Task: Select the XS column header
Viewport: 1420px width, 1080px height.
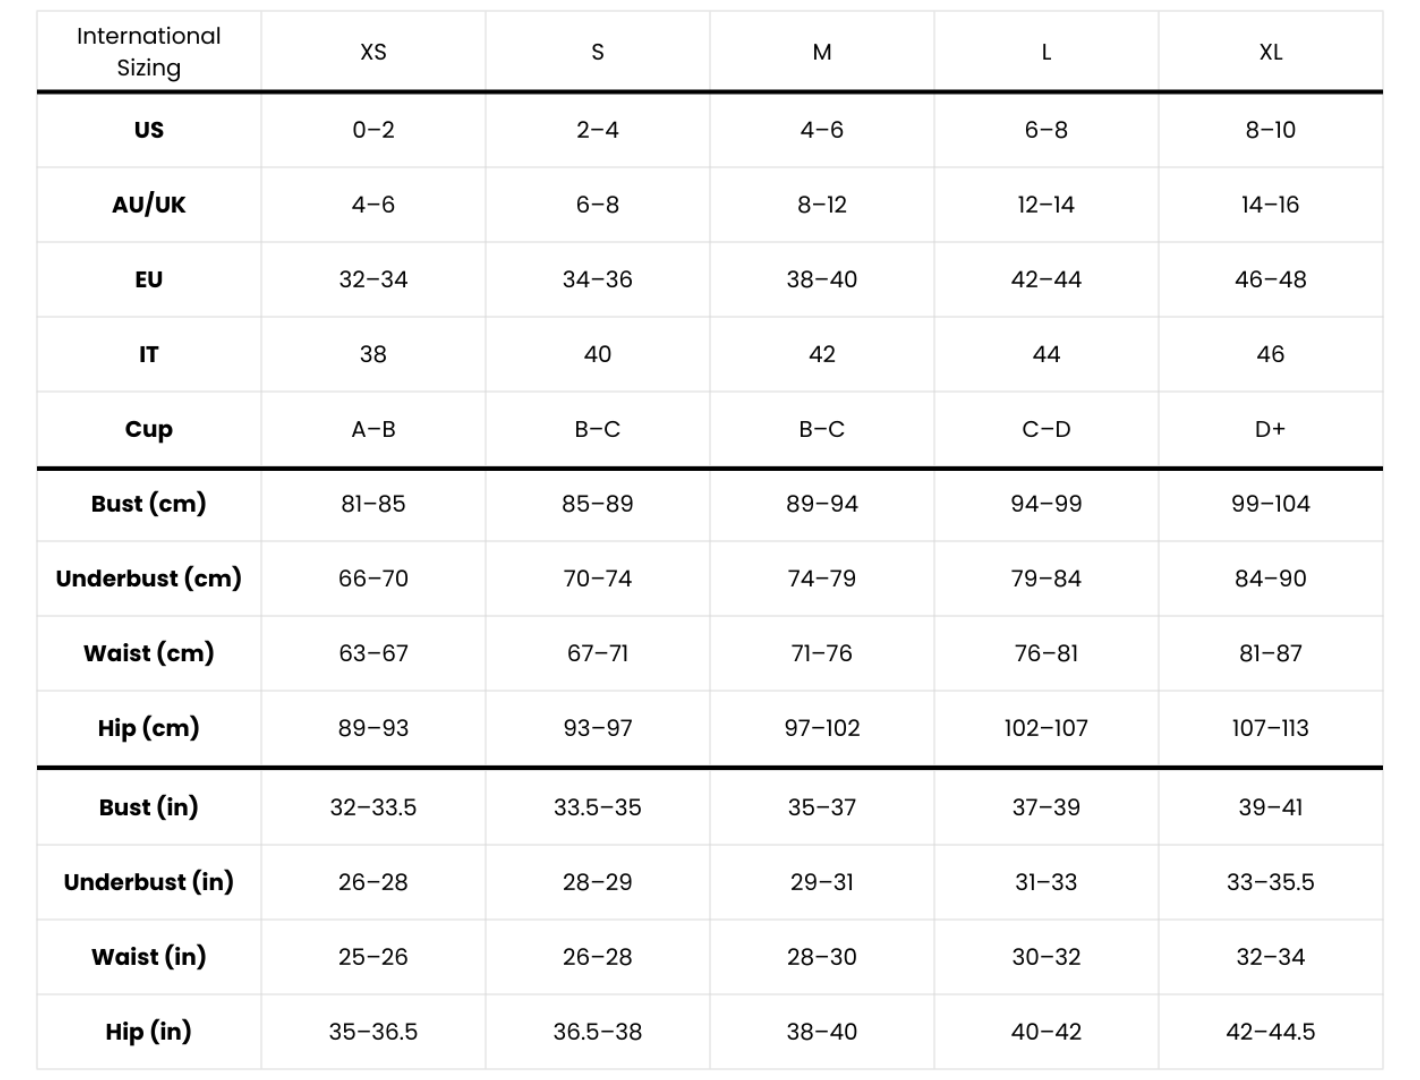Action: tap(373, 52)
